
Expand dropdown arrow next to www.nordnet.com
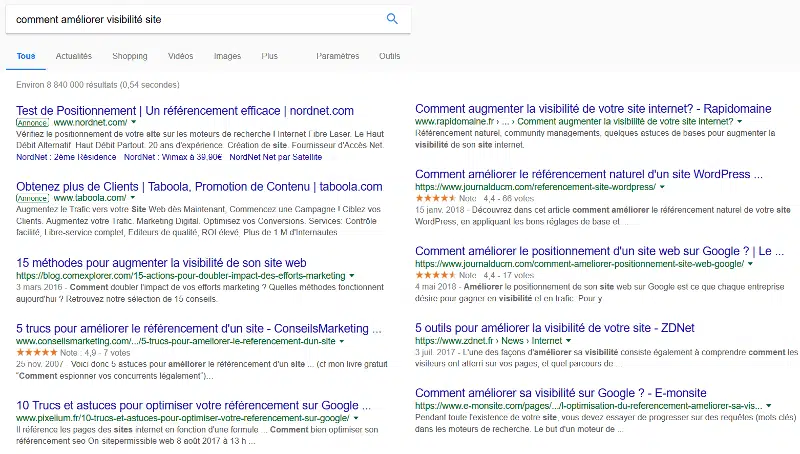(134, 121)
